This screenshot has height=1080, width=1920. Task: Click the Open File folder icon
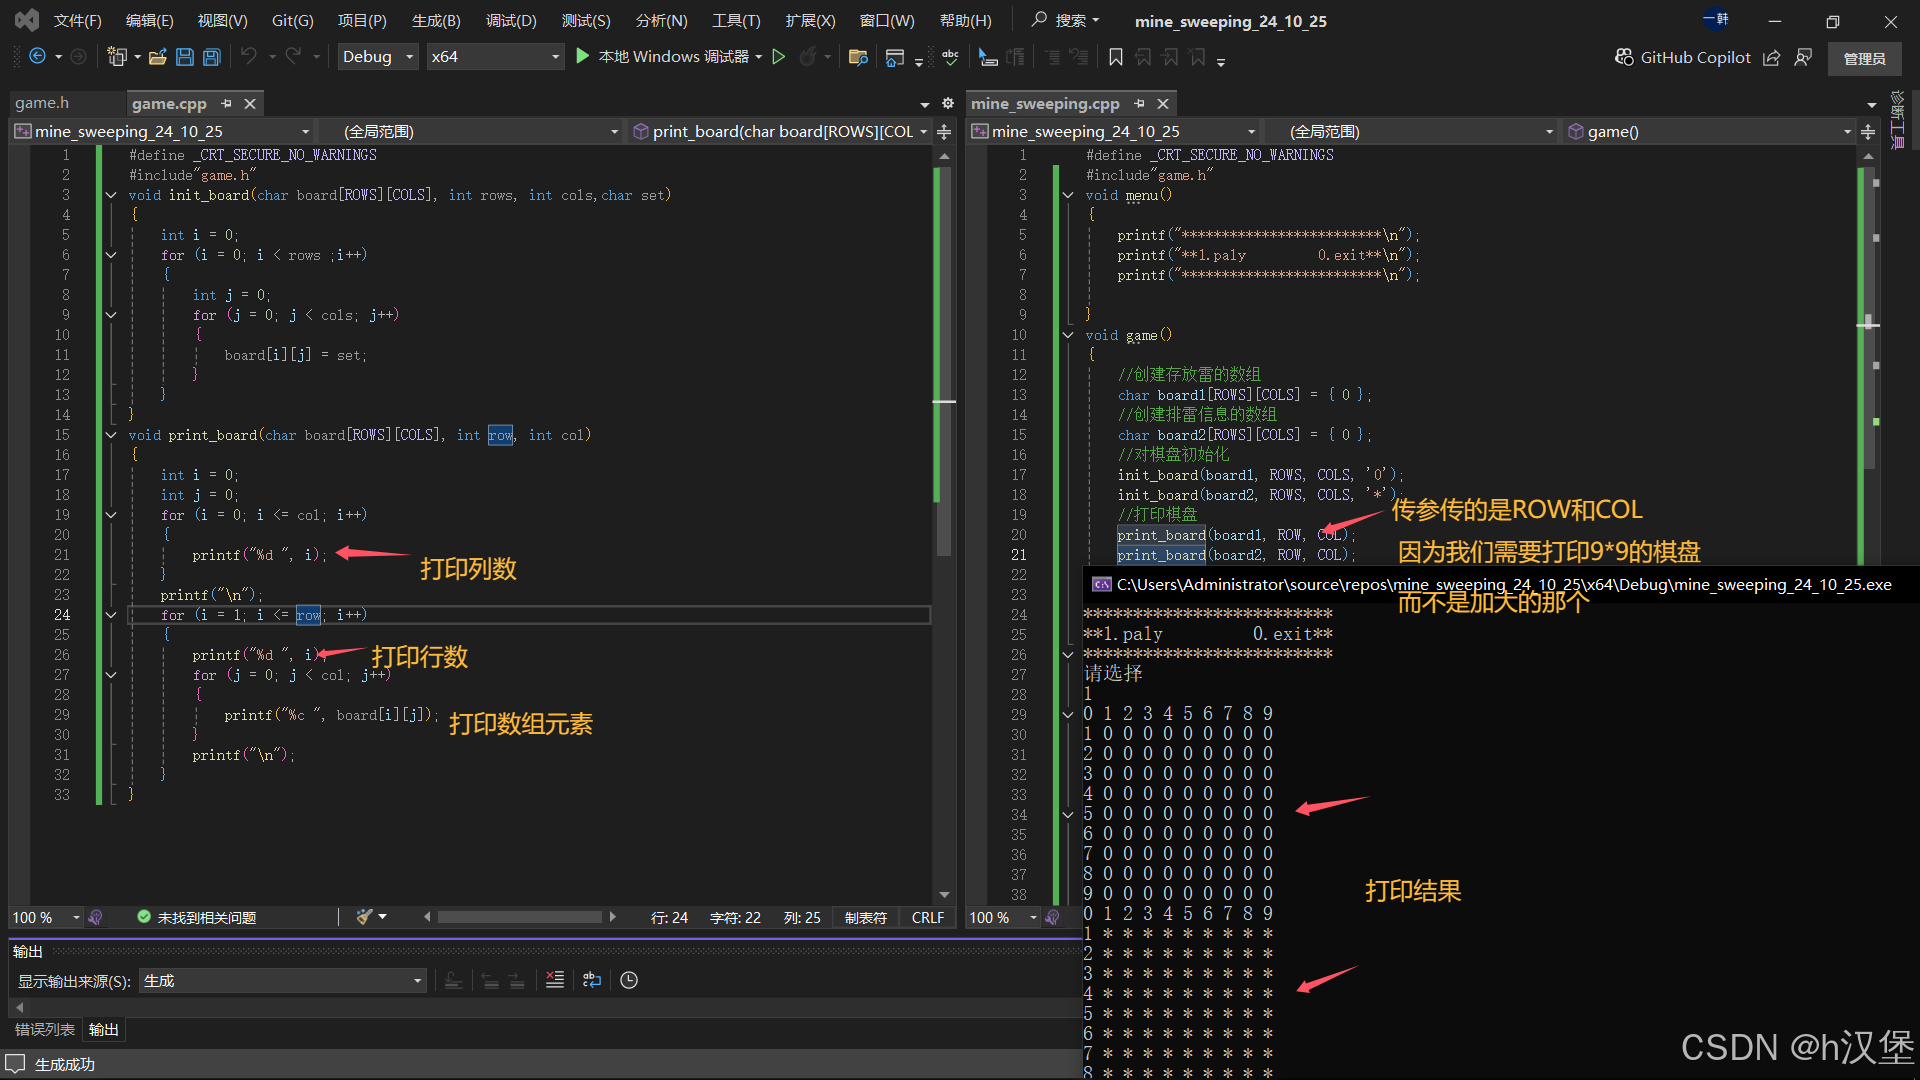157,57
